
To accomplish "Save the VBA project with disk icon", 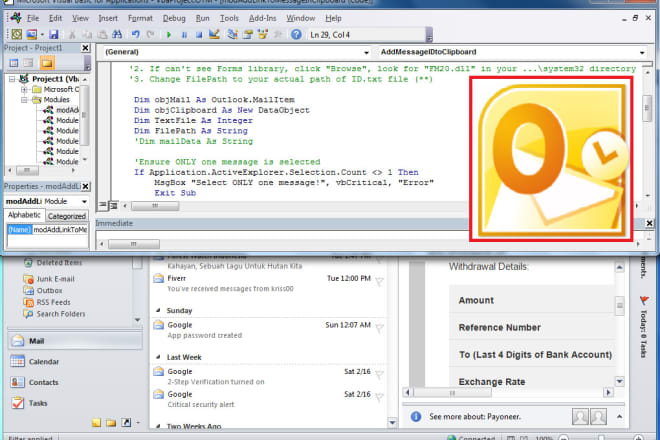I will pos(54,35).
